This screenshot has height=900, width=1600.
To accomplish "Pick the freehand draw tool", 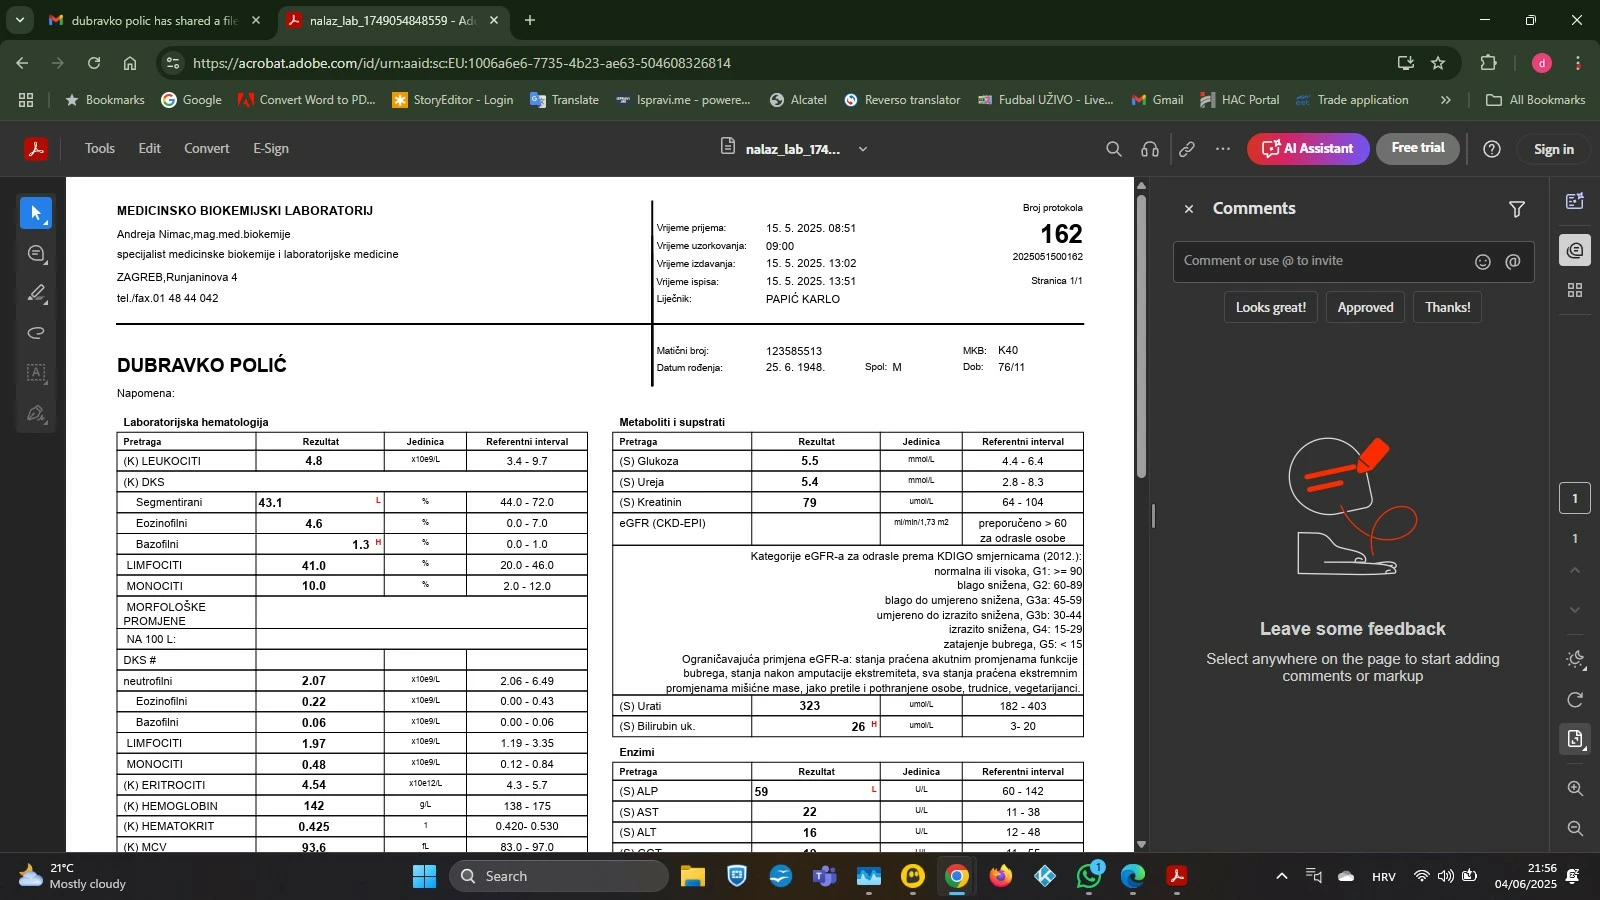I will click(36, 334).
